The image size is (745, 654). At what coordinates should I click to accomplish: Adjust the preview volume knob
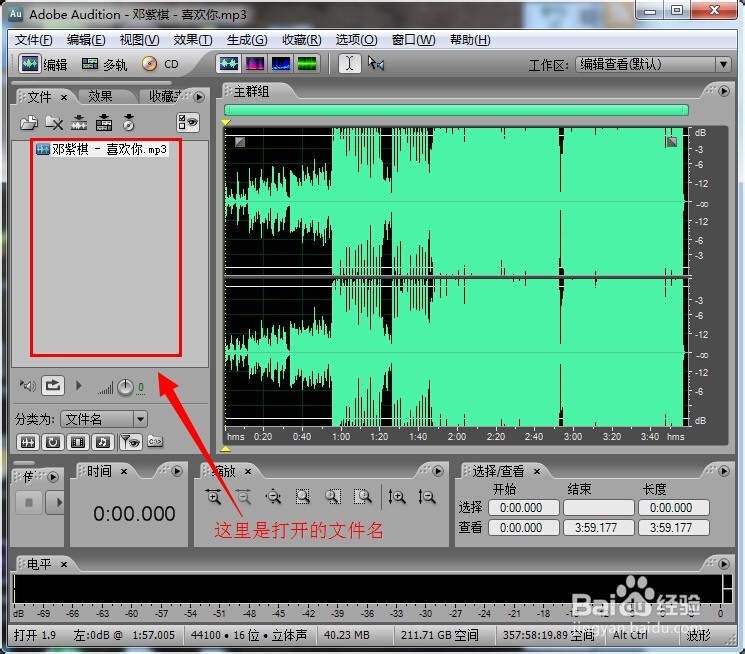125,387
